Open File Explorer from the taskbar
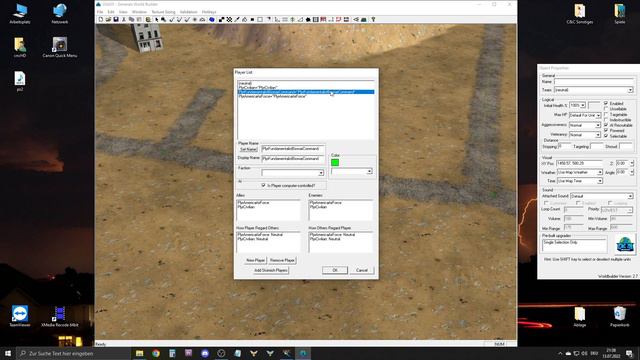 (x=140, y=353)
